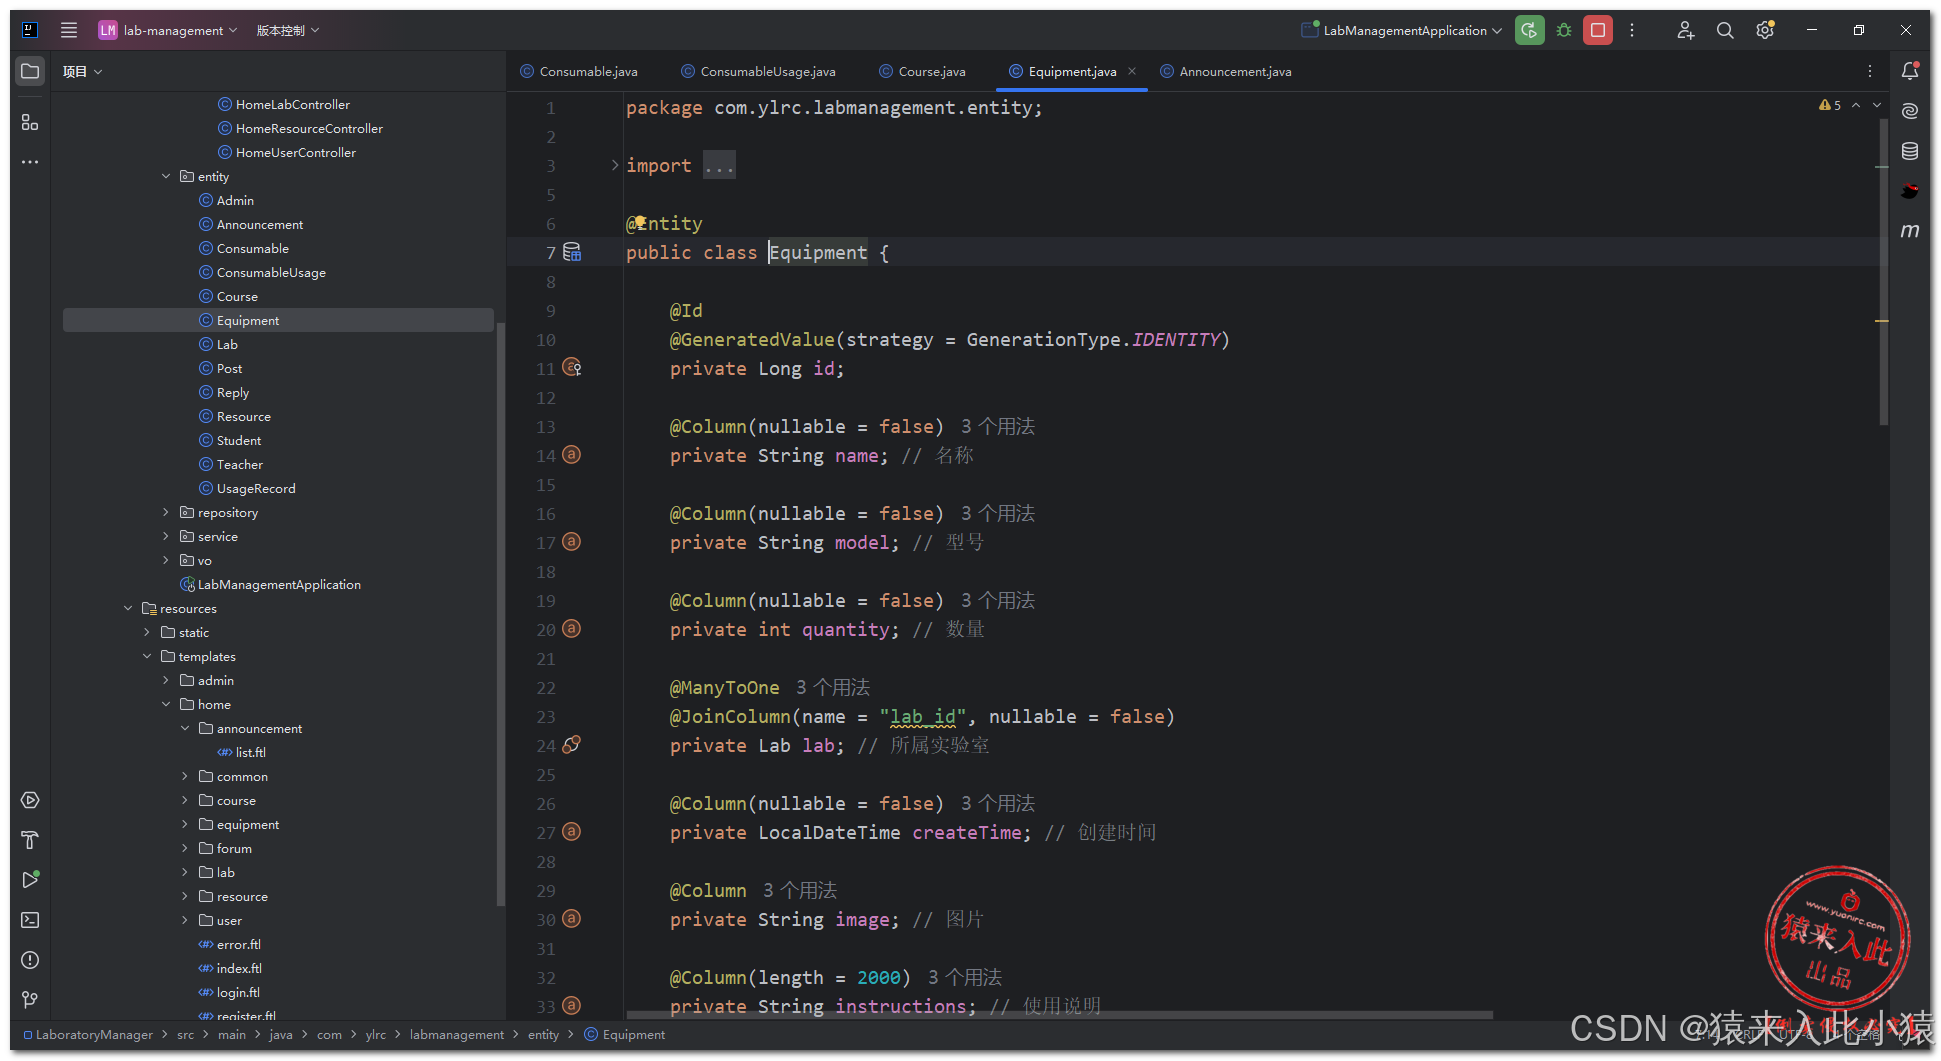The width and height of the screenshot is (1941, 1061).
Task: Click LaboratoryManager in breadcrumb bar
Action: point(95,1035)
